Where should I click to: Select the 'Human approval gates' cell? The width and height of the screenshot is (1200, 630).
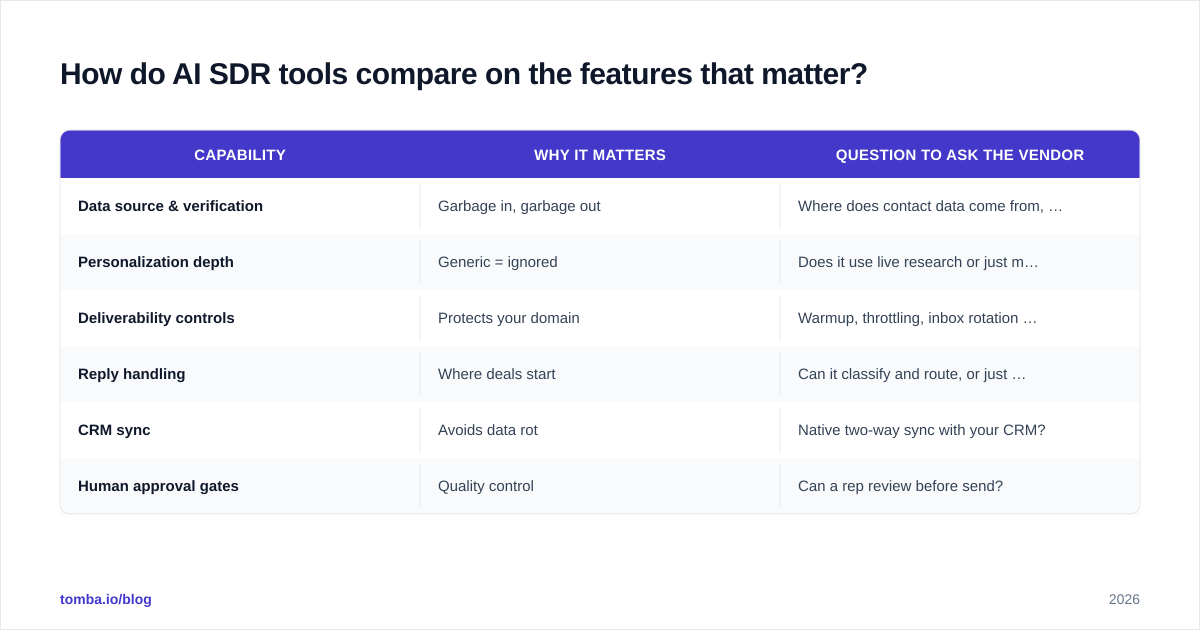[240, 486]
